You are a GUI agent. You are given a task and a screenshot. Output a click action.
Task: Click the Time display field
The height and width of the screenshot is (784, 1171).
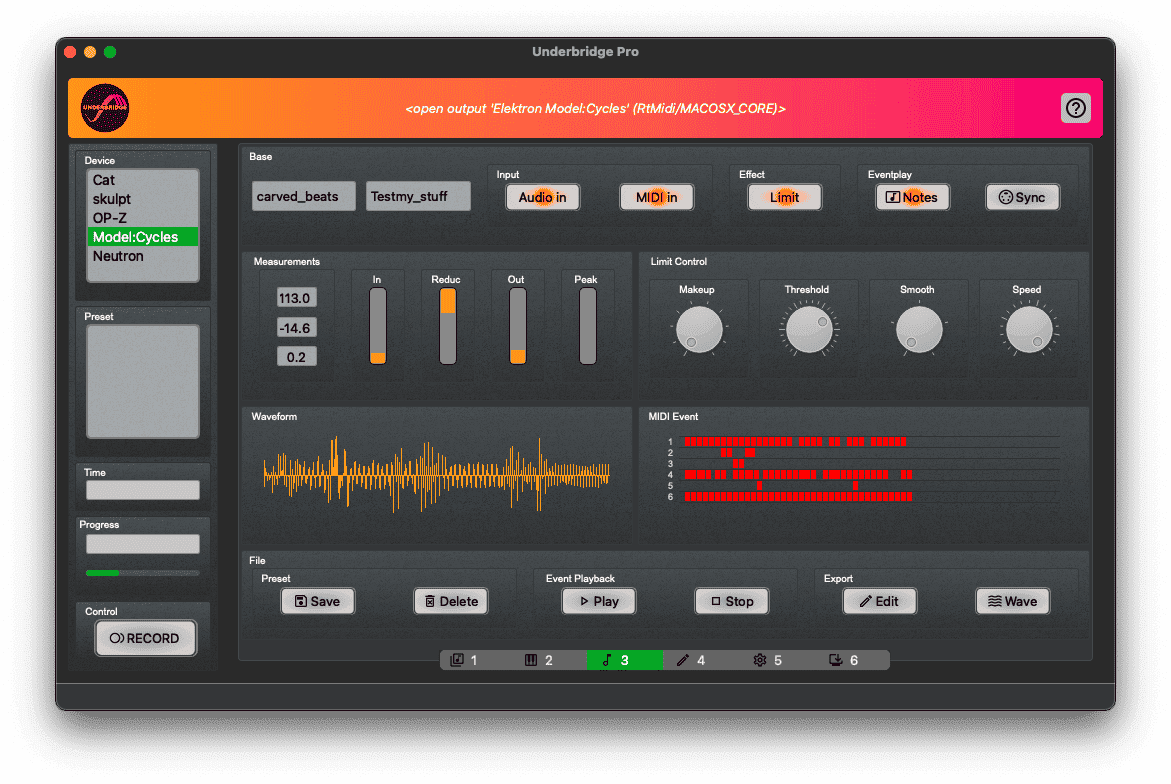pyautogui.click(x=143, y=490)
